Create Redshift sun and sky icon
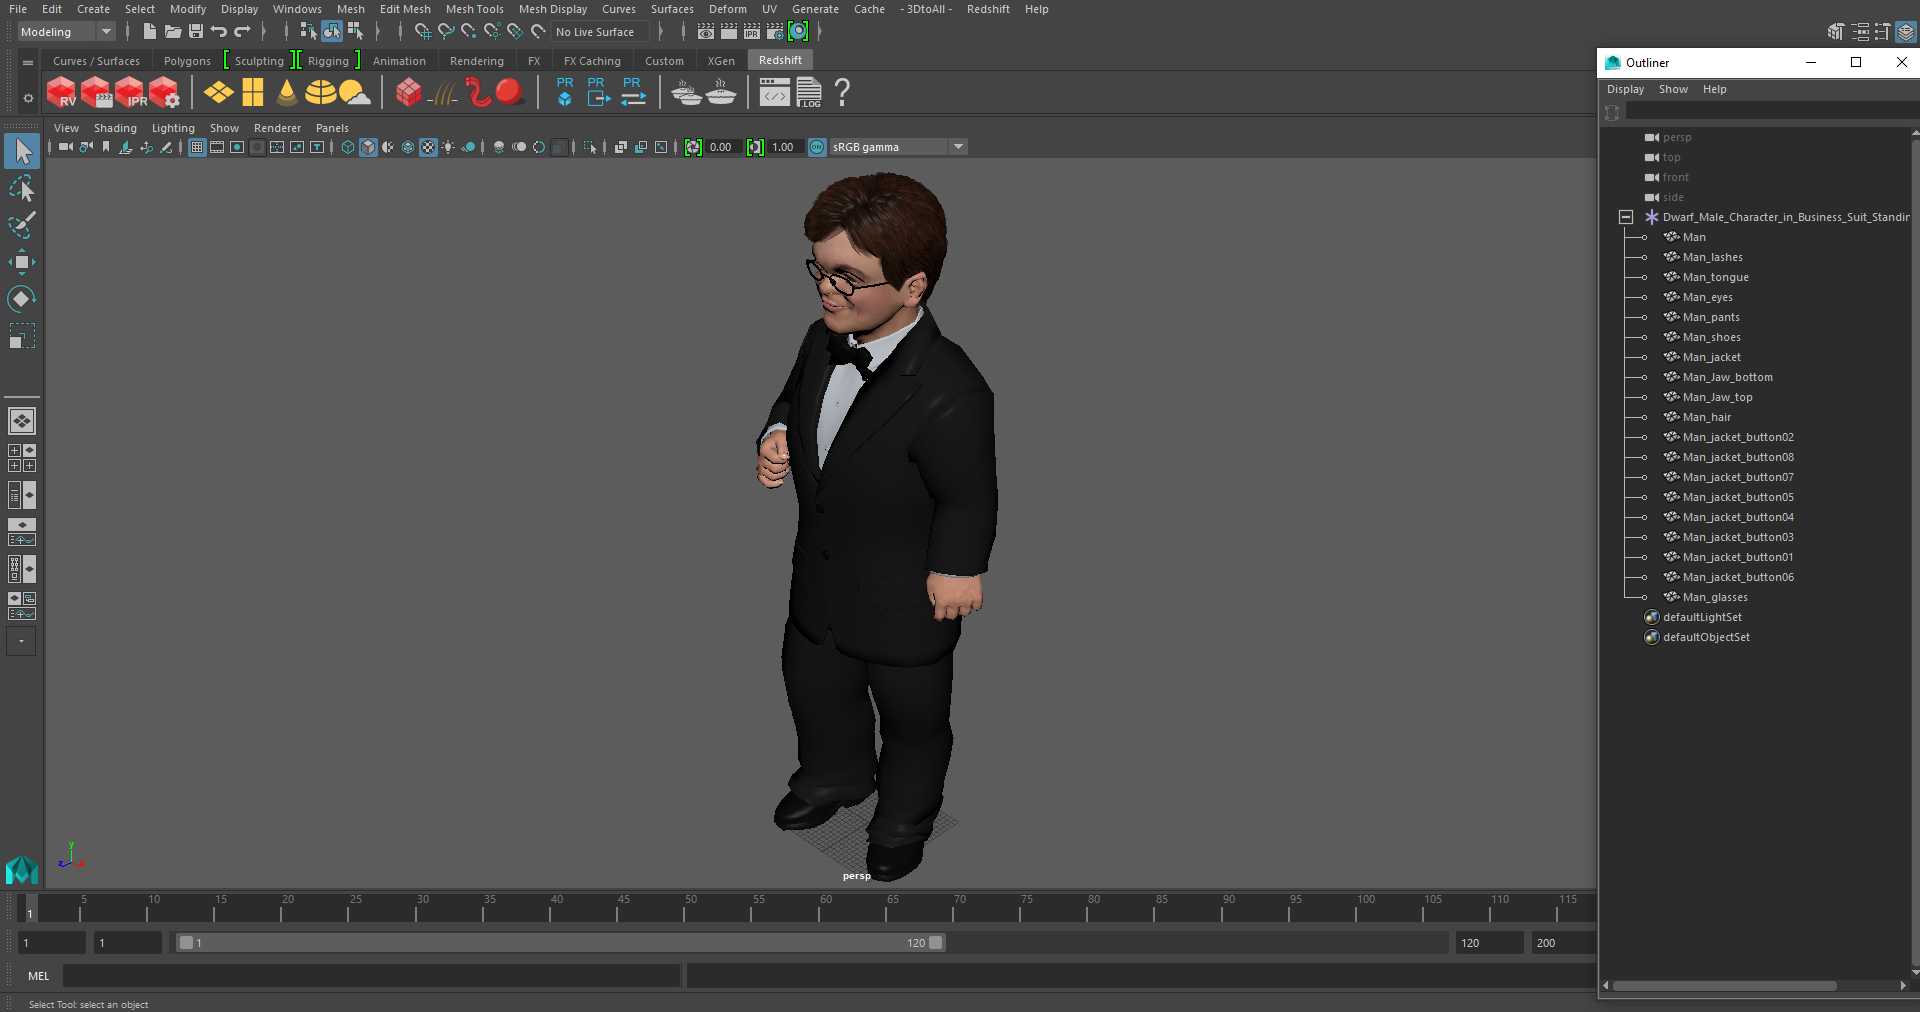This screenshot has width=1920, height=1012. (354, 93)
